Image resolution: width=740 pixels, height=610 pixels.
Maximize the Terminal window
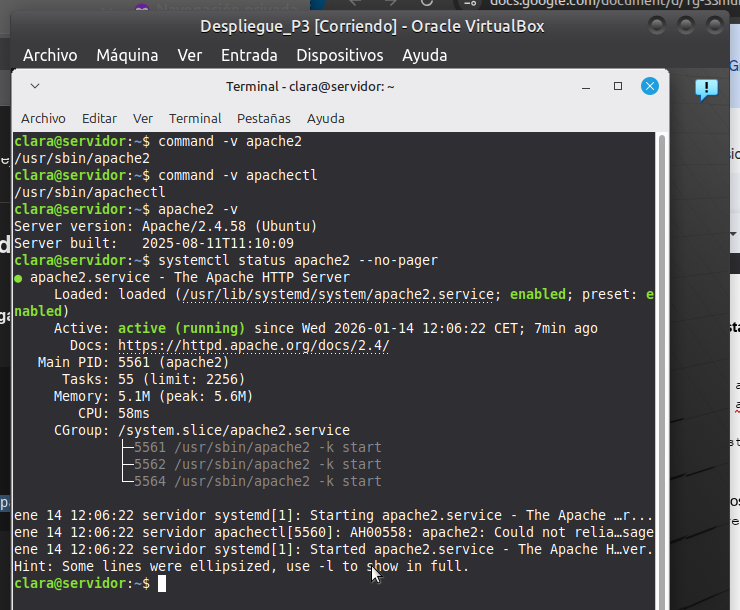point(618,87)
